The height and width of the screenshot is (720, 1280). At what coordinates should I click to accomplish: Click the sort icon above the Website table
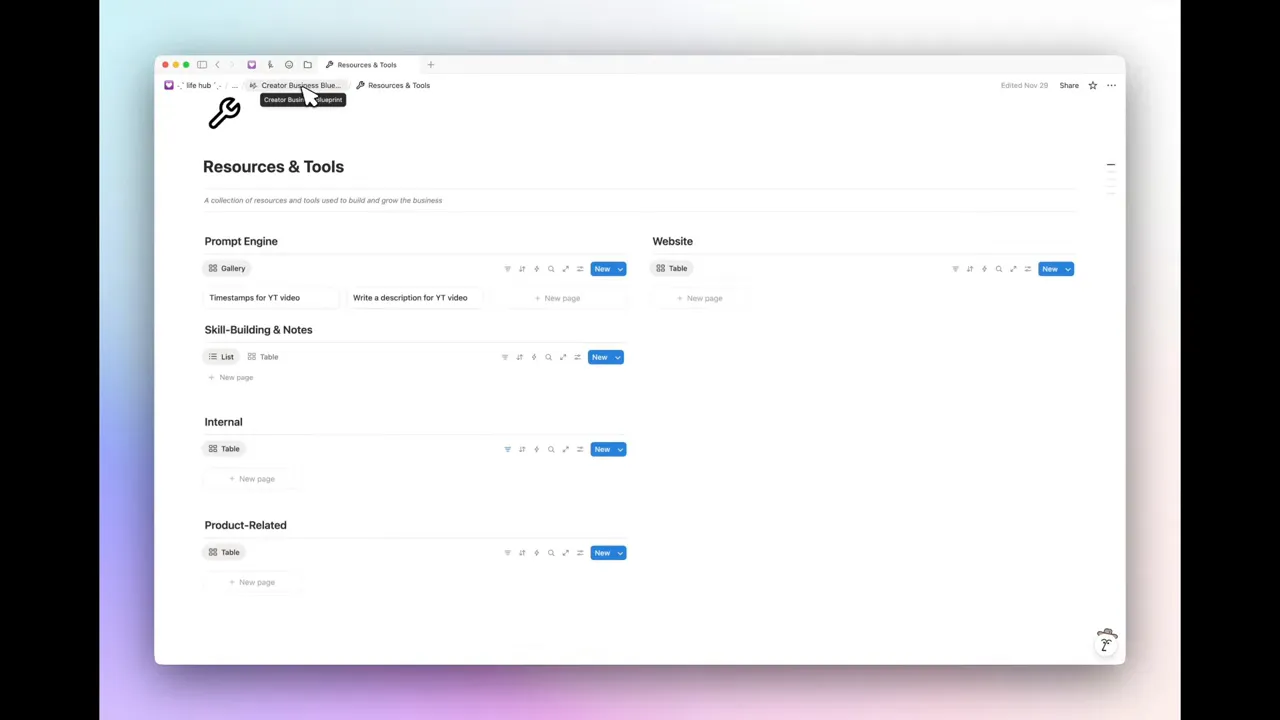coord(969,269)
